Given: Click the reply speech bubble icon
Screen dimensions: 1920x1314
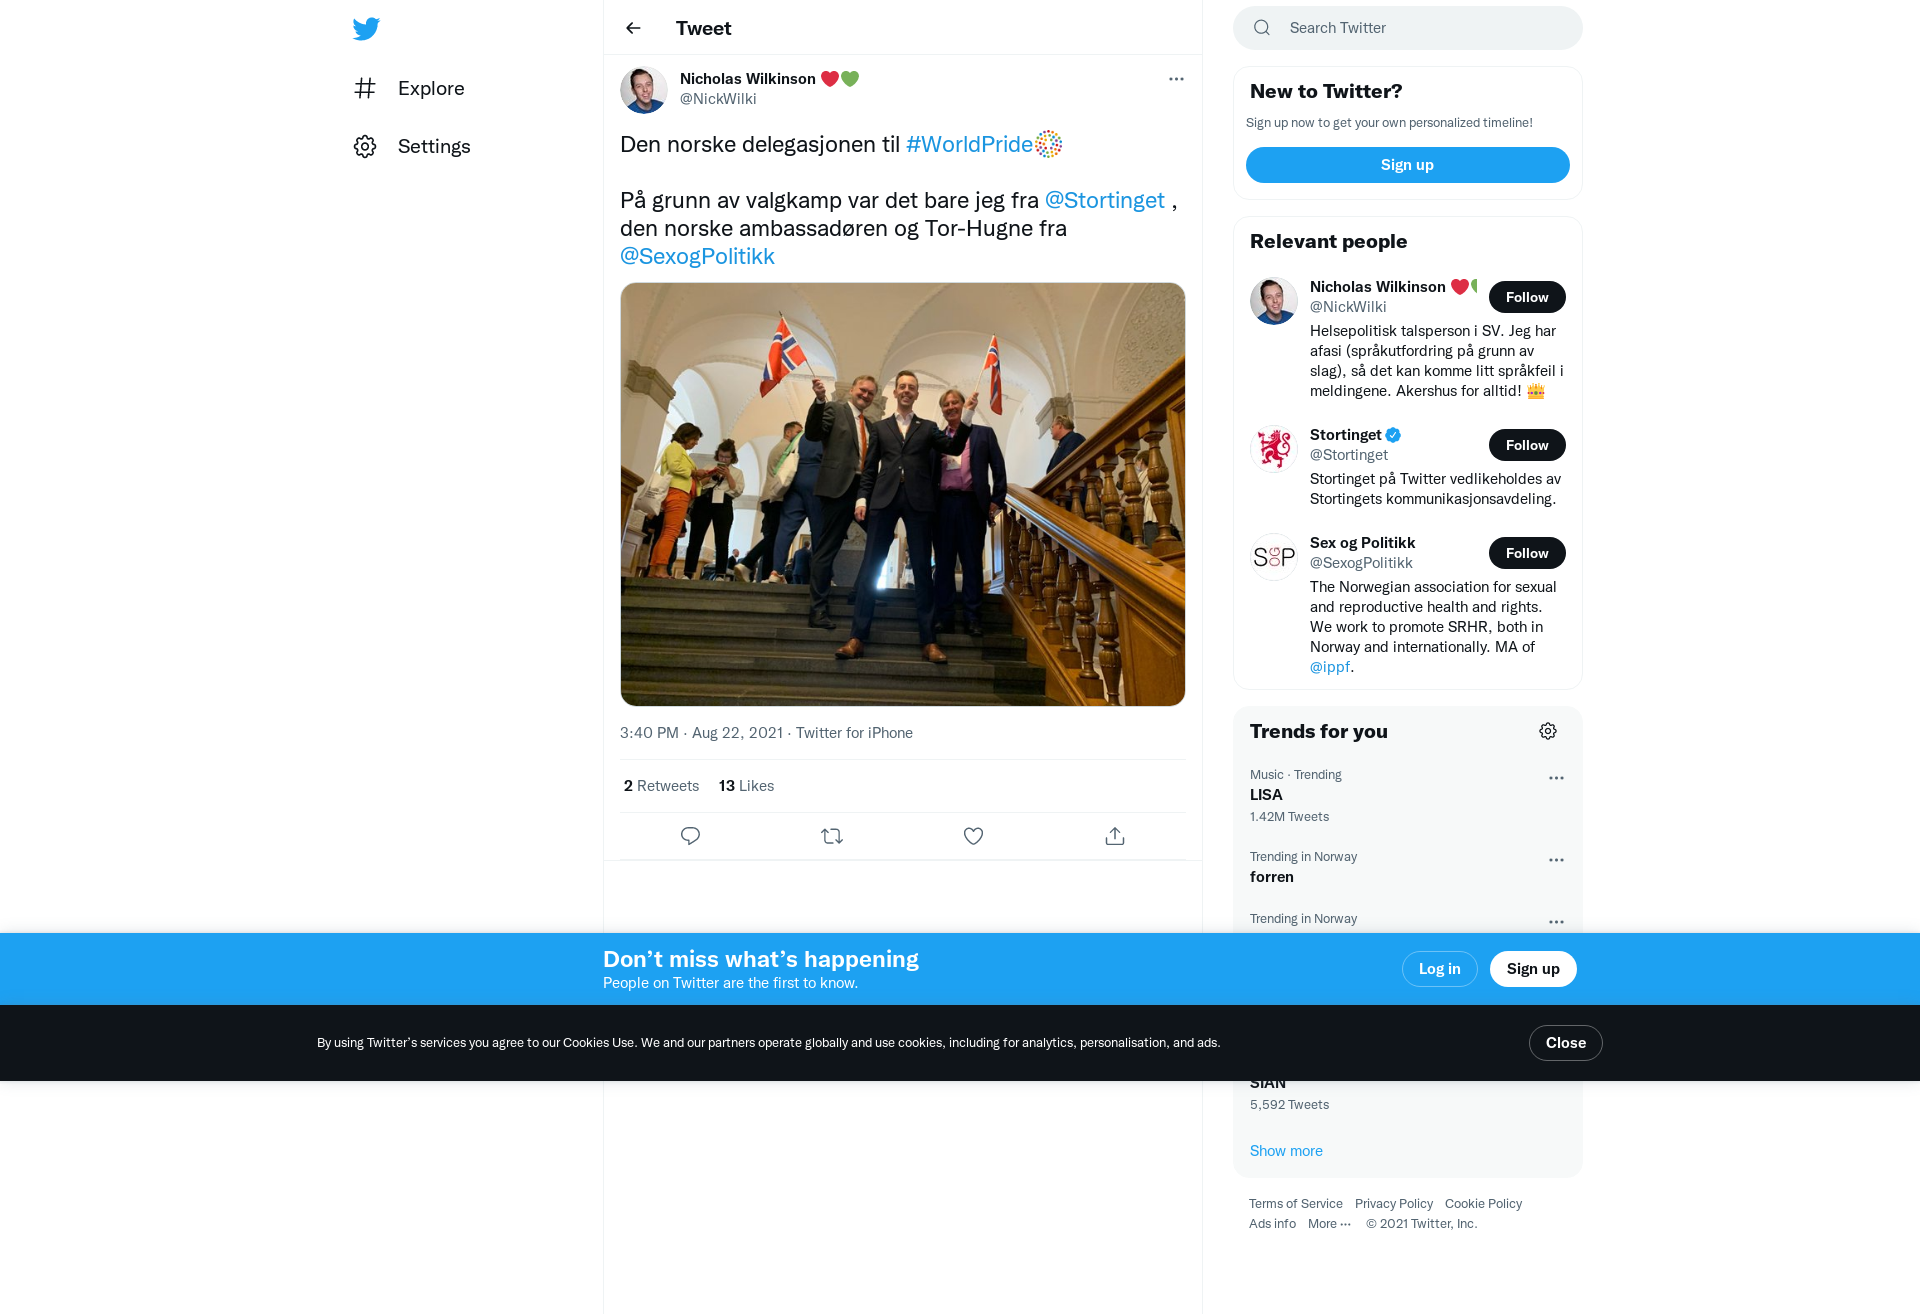Looking at the screenshot, I should [690, 836].
